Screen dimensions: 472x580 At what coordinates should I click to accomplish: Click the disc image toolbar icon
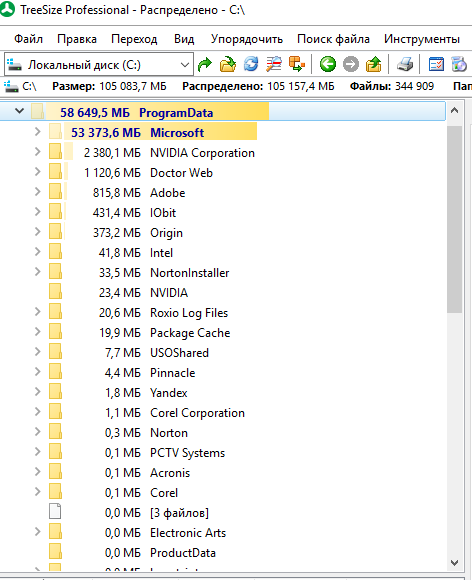click(x=459, y=64)
